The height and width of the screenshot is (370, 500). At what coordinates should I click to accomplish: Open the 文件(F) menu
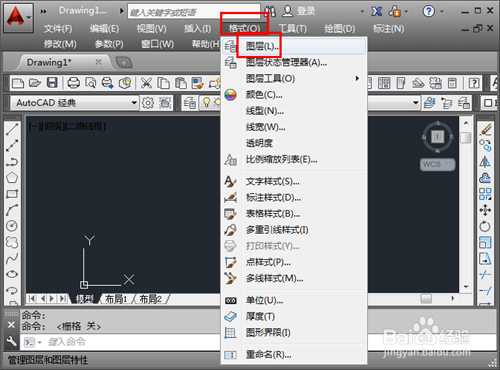point(58,29)
